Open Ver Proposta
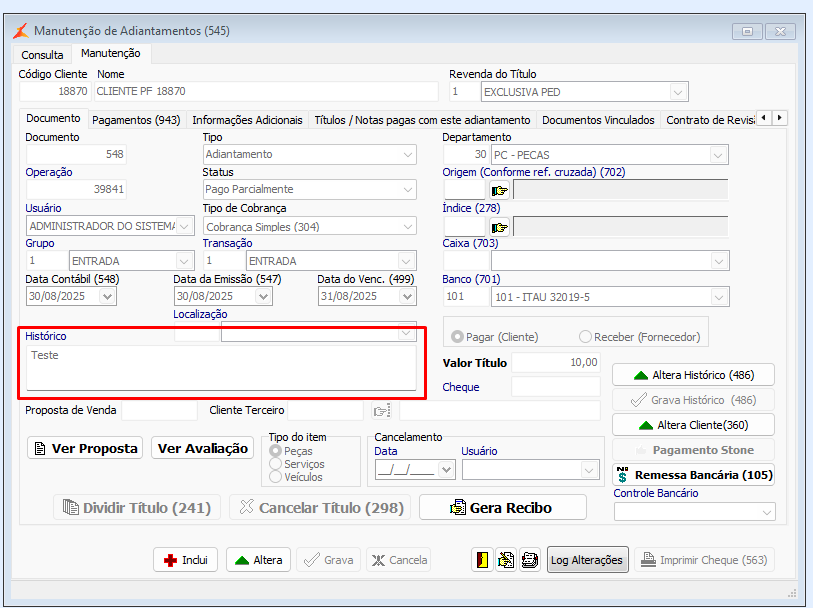The width and height of the screenshot is (813, 608). click(x=85, y=448)
